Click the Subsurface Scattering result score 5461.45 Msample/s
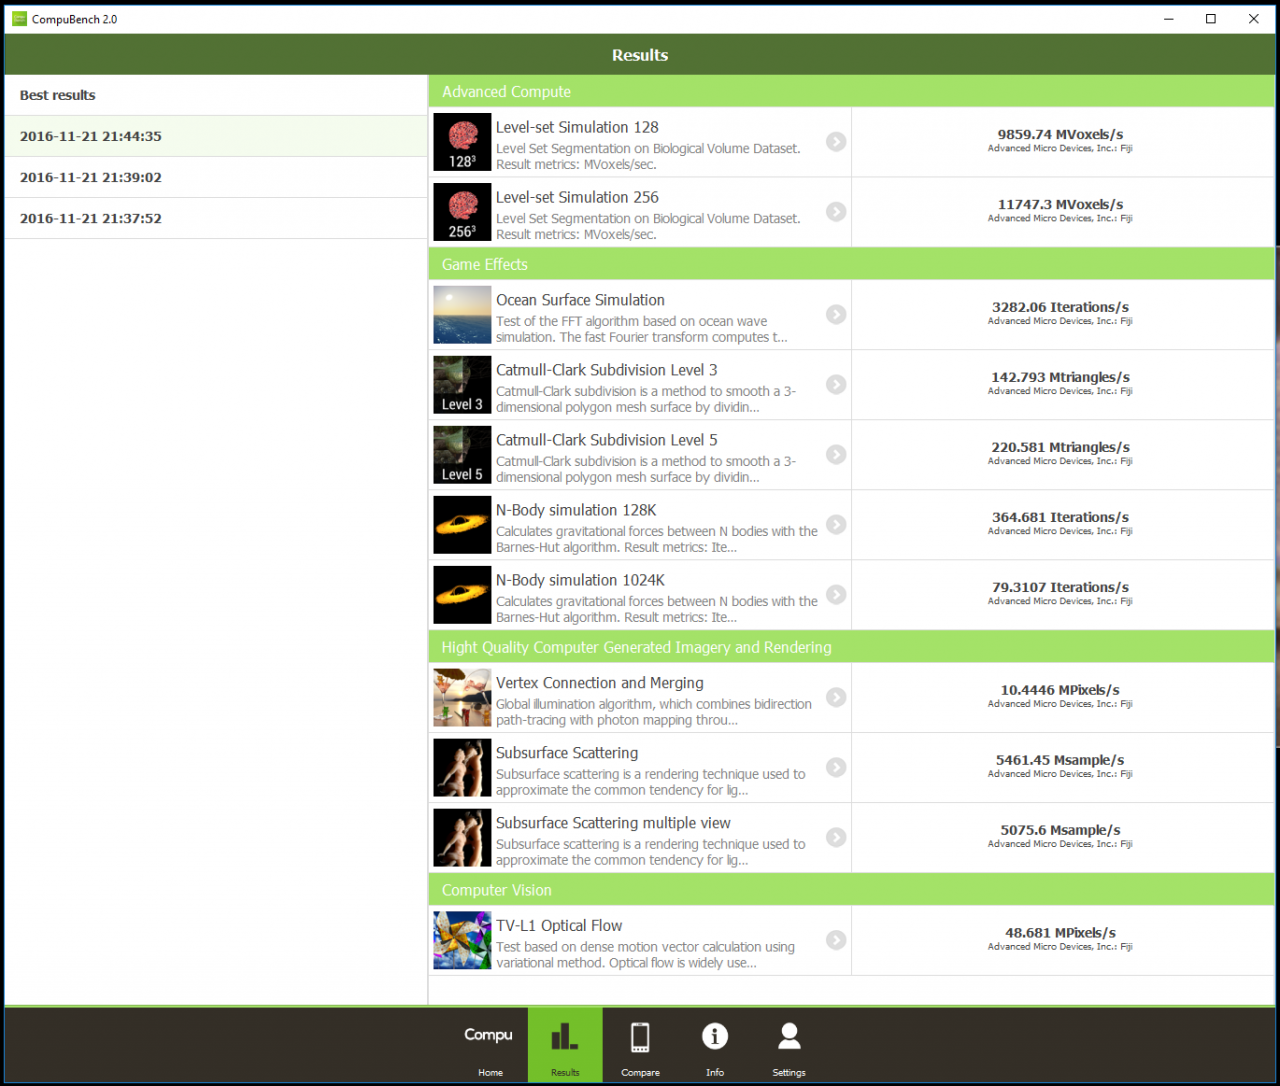The image size is (1280, 1086). tap(1060, 760)
